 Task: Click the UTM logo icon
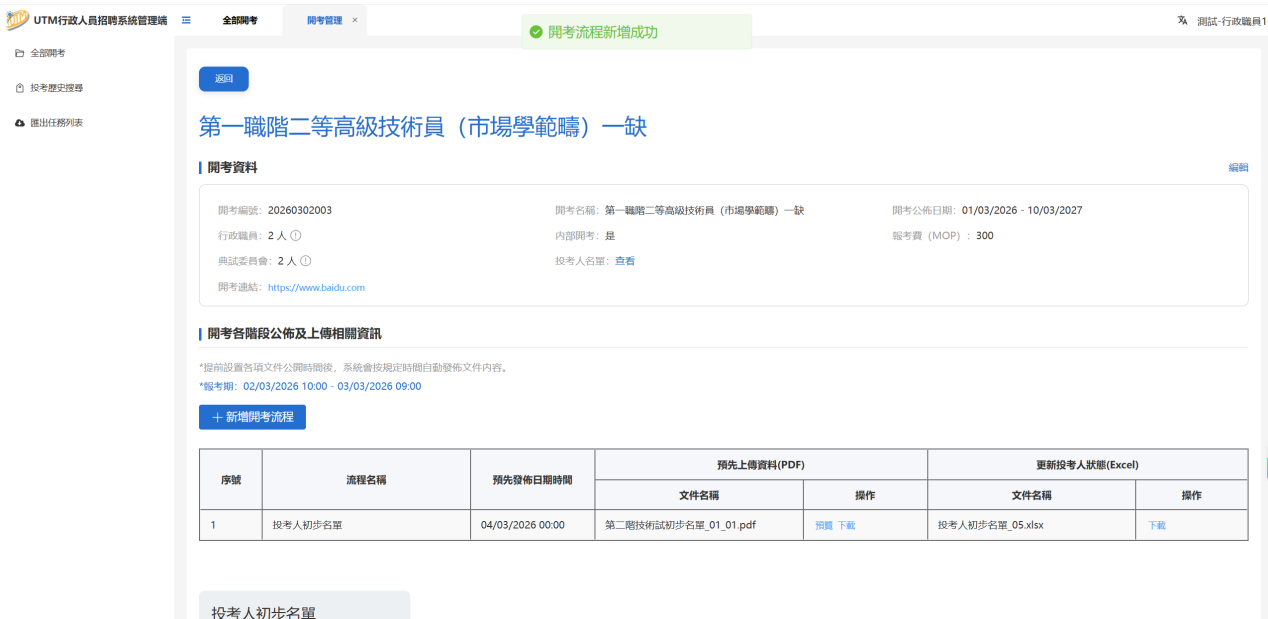pyautogui.click(x=18, y=20)
